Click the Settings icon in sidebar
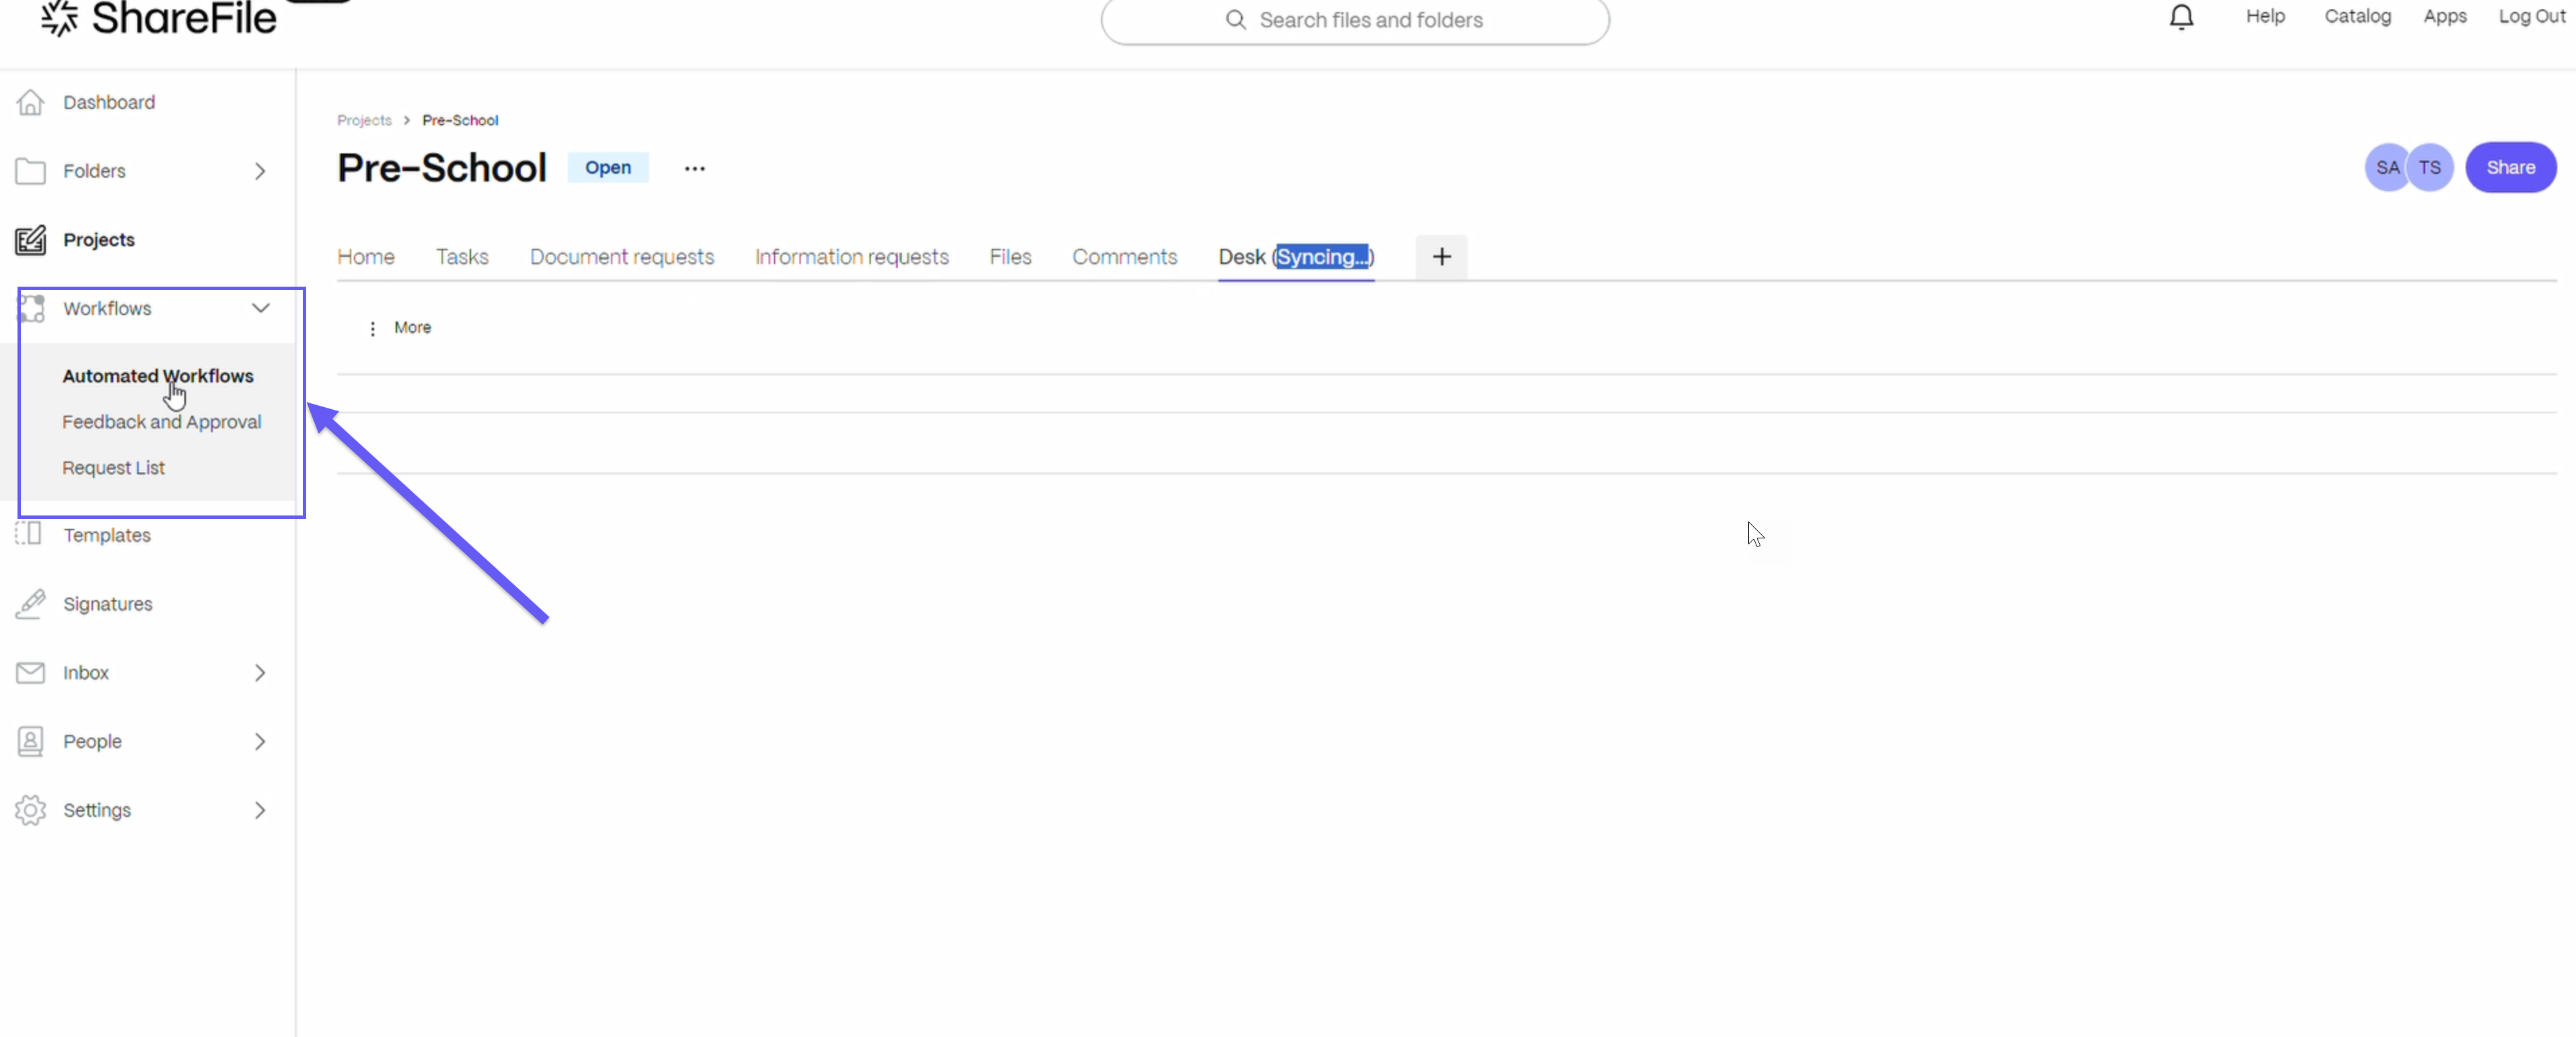This screenshot has width=2576, height=1037. coord(30,809)
